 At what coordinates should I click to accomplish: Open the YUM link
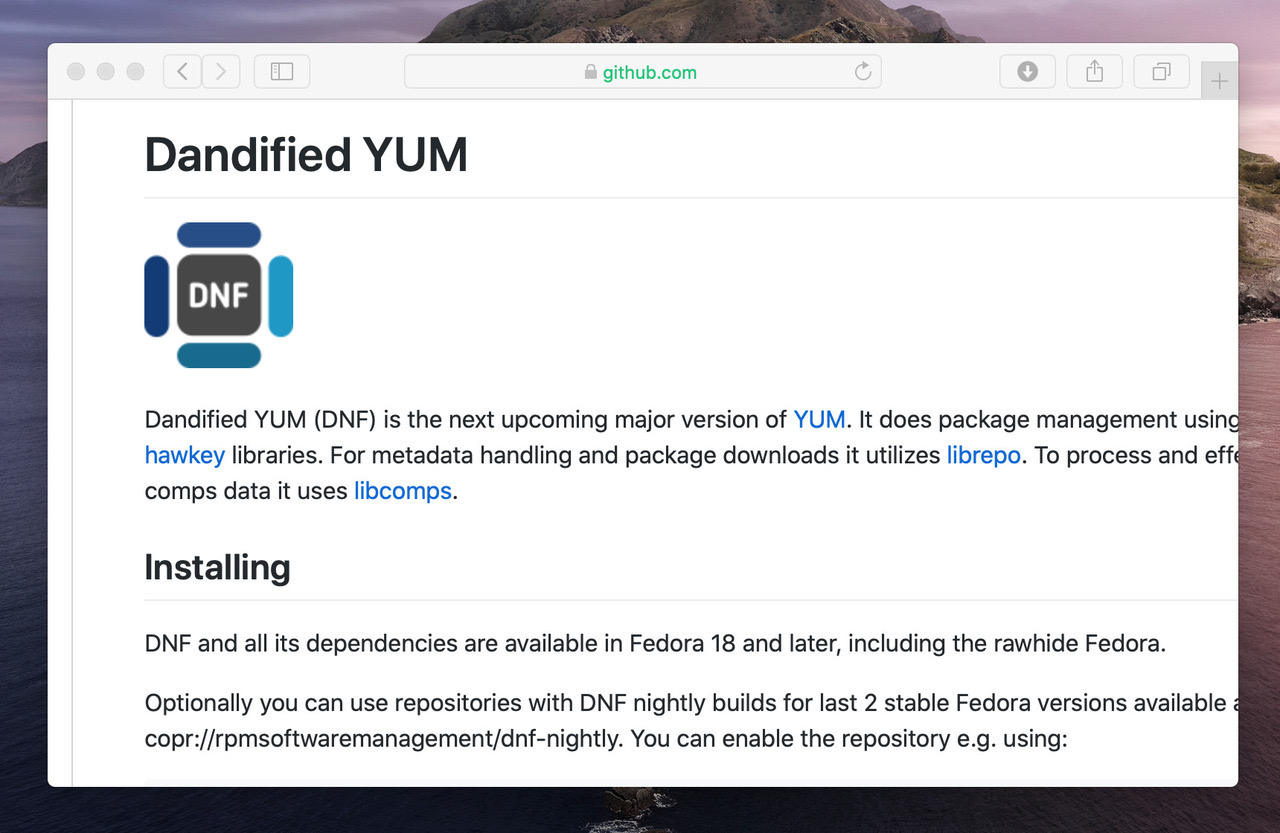click(x=819, y=419)
